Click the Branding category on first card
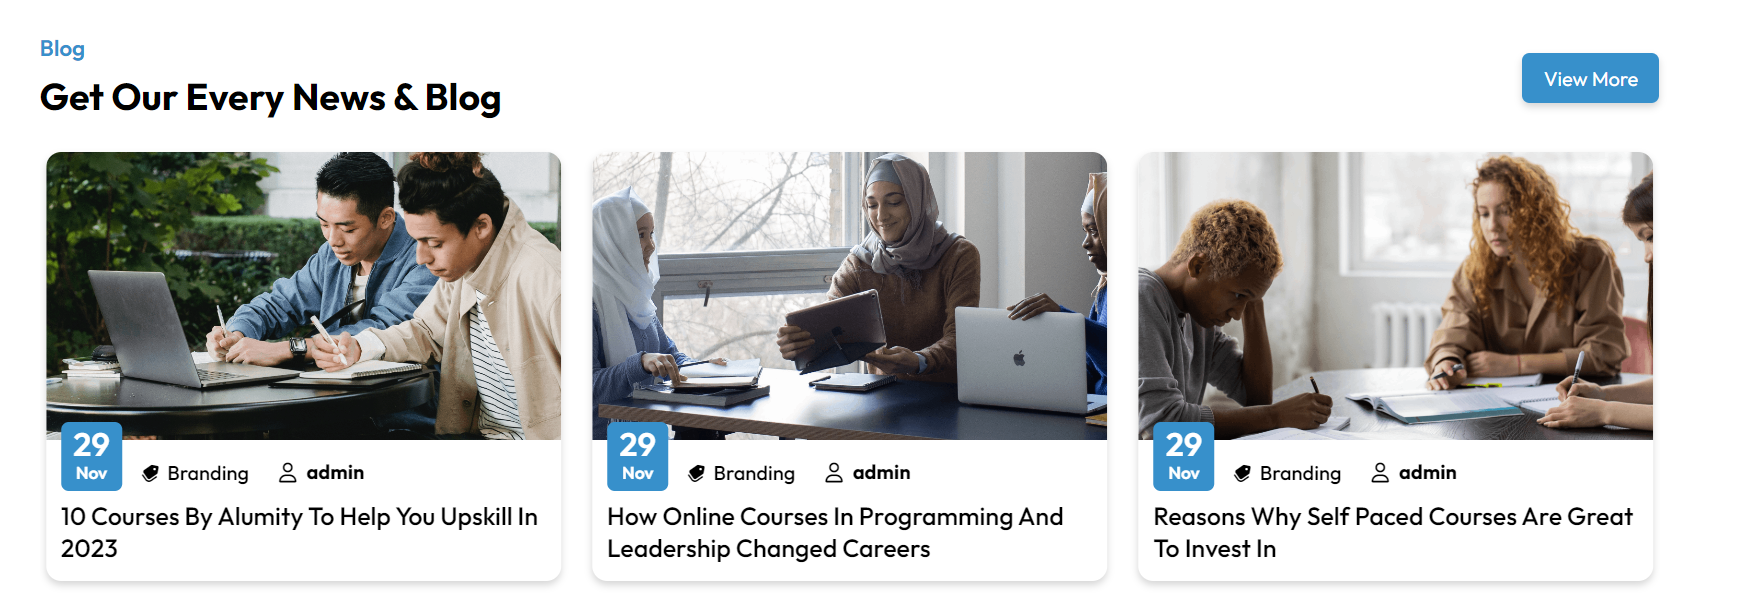Viewport: 1738px width, 607px height. click(x=208, y=473)
